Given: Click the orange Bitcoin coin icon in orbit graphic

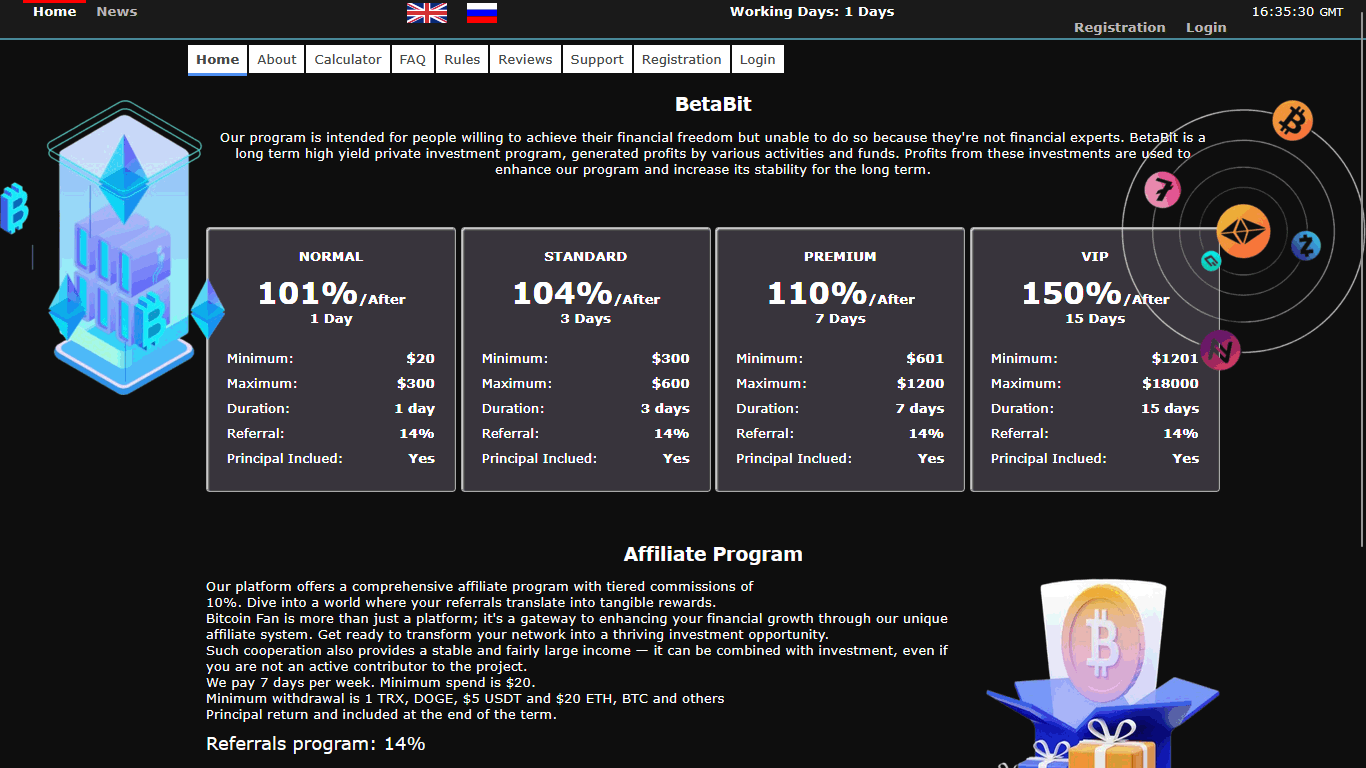Looking at the screenshot, I should click(x=1292, y=121).
